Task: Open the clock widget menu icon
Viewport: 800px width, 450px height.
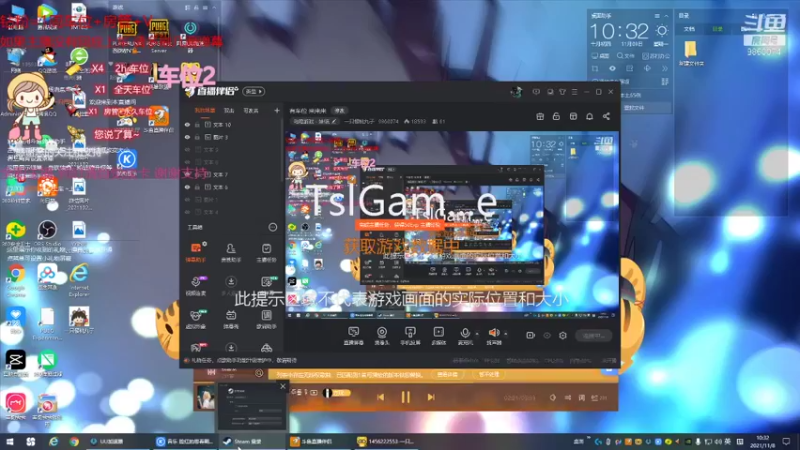Action: click(x=657, y=16)
